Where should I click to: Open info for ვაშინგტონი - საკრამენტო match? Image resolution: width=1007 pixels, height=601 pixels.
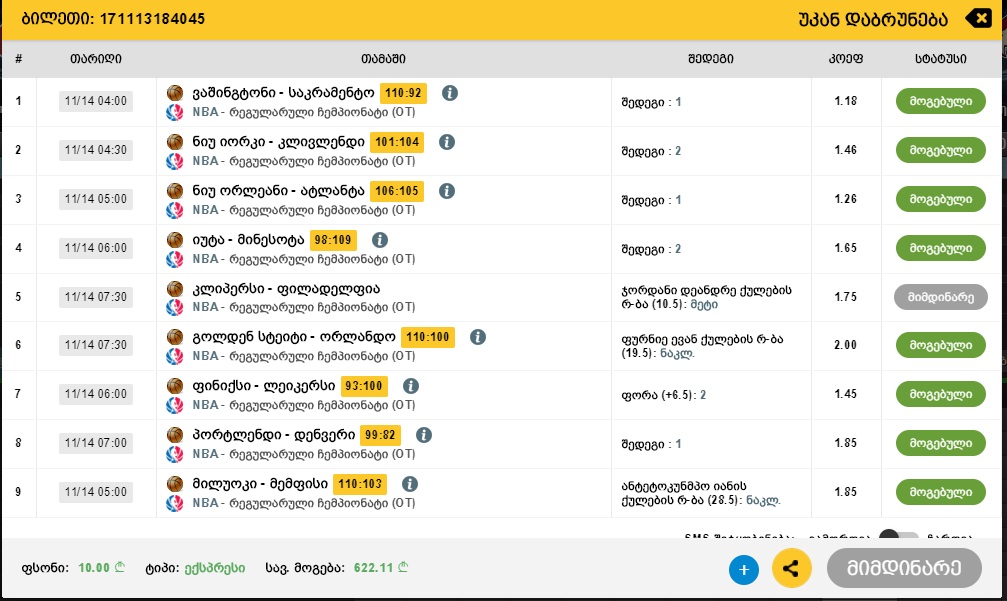[450, 93]
